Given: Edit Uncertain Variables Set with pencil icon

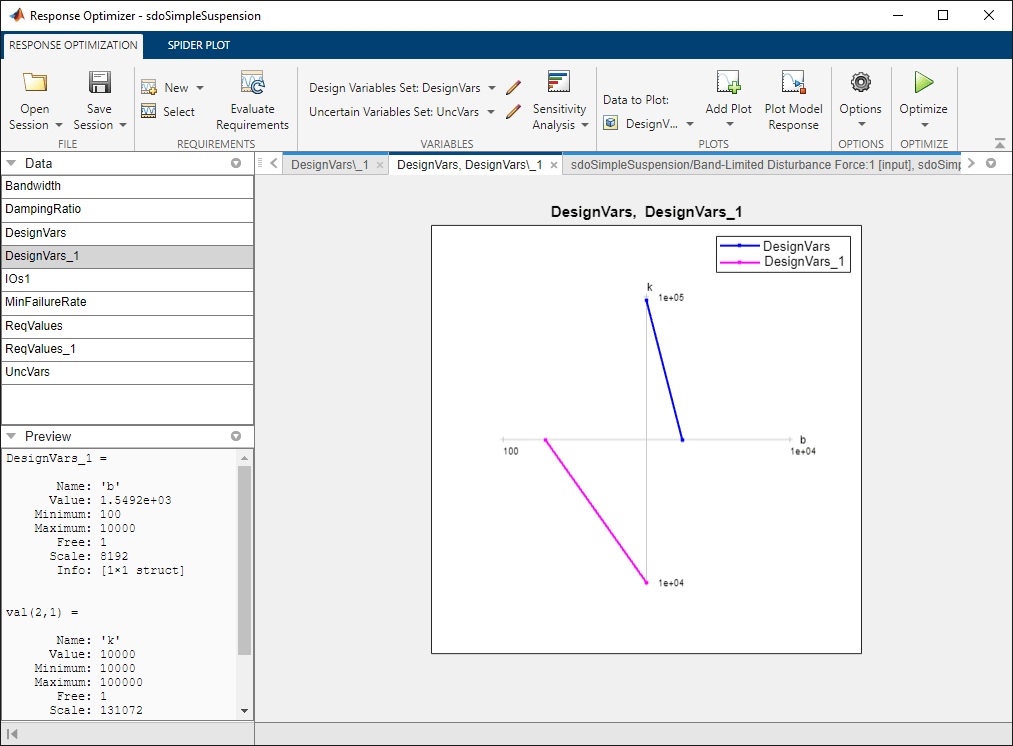Looking at the screenshot, I should point(514,112).
